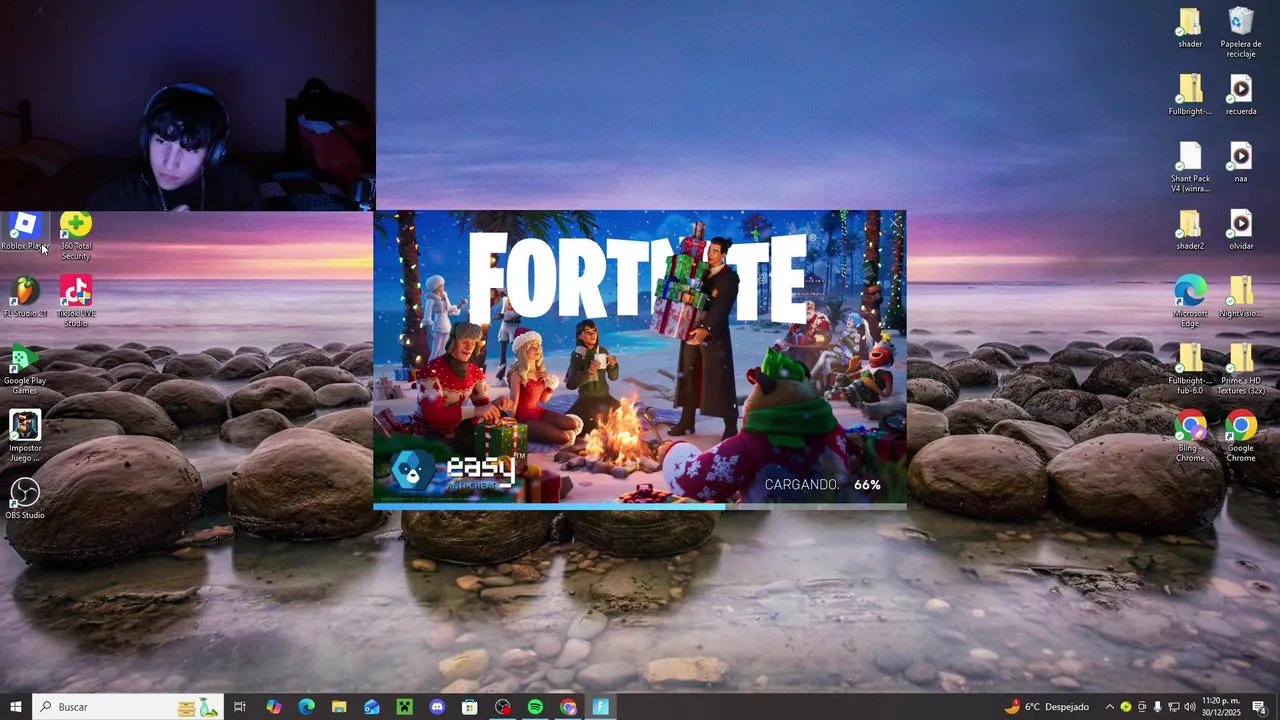Click the Buscar taskbar search field
This screenshot has height=720, width=1280.
coord(128,707)
